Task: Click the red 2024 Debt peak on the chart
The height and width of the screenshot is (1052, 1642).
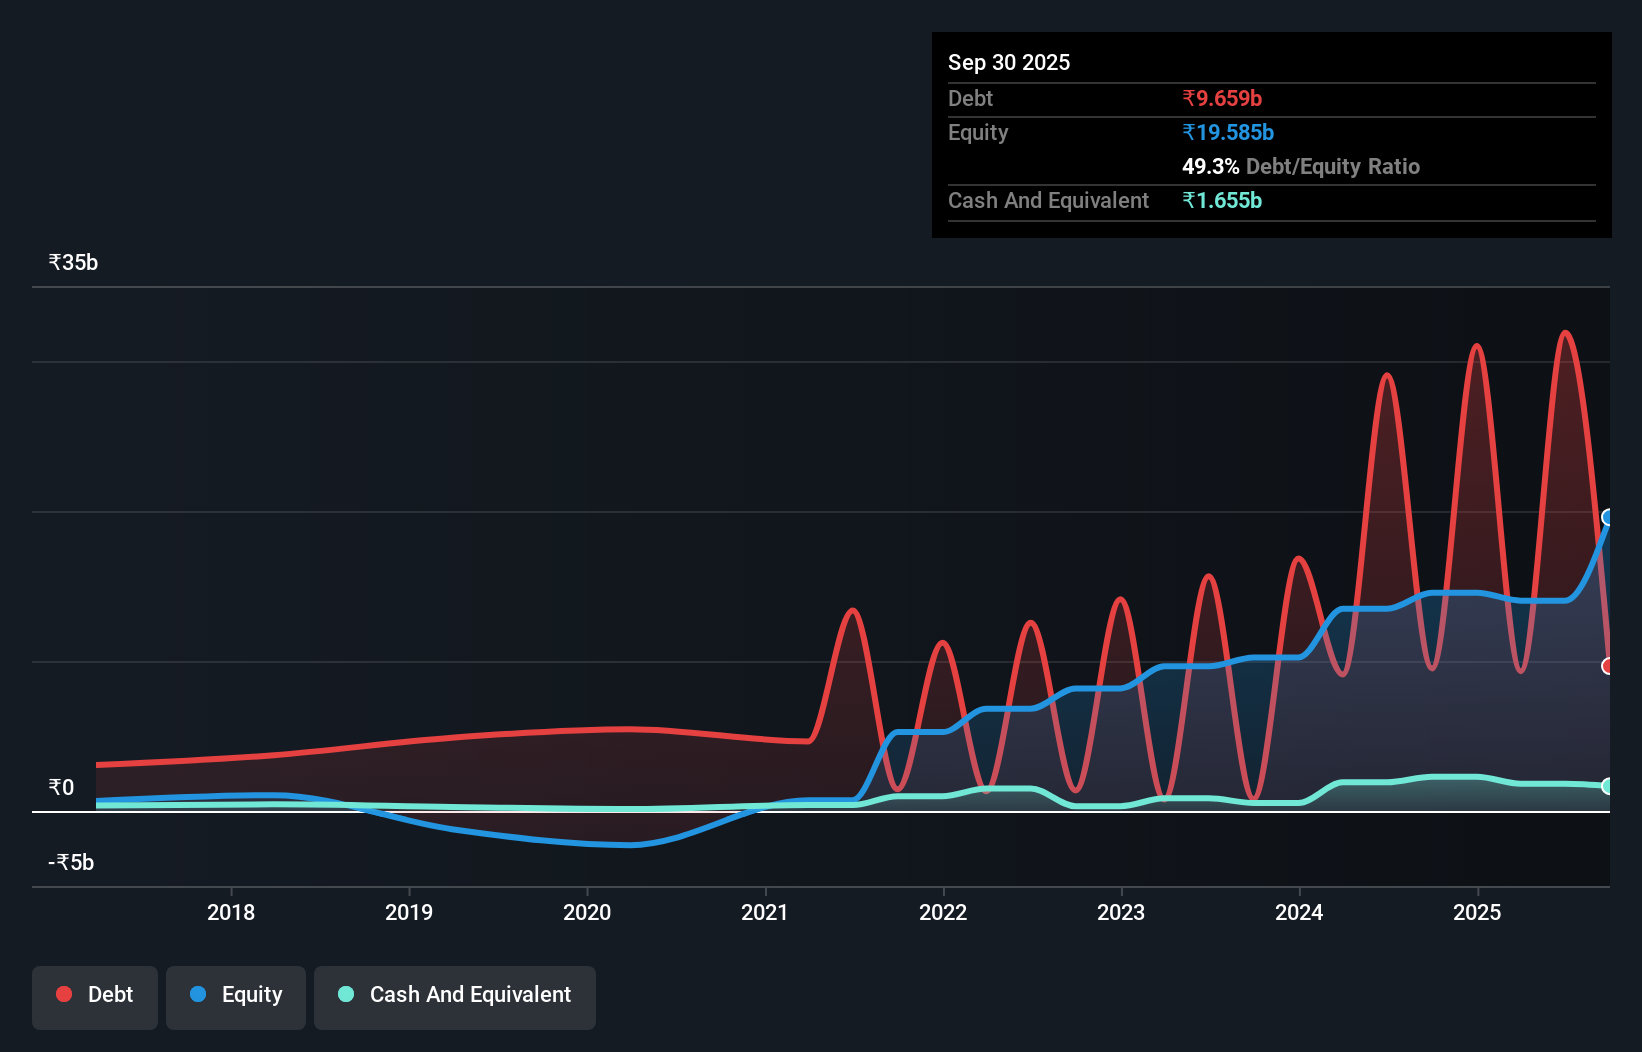Action: [1386, 373]
